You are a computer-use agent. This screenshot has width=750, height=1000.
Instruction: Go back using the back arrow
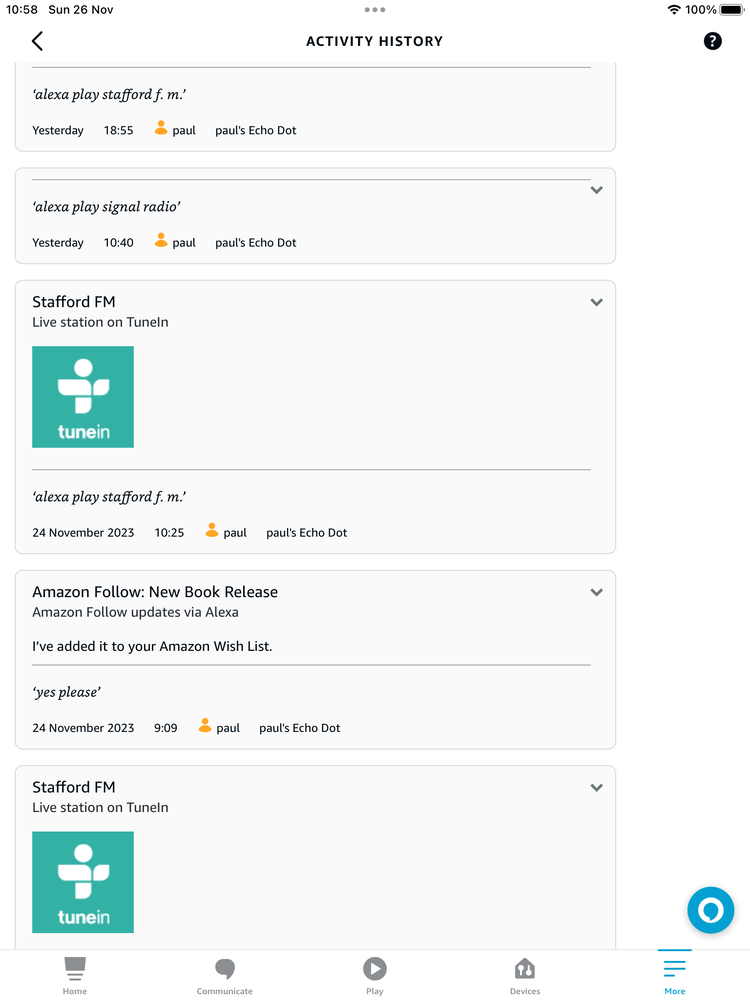37,41
